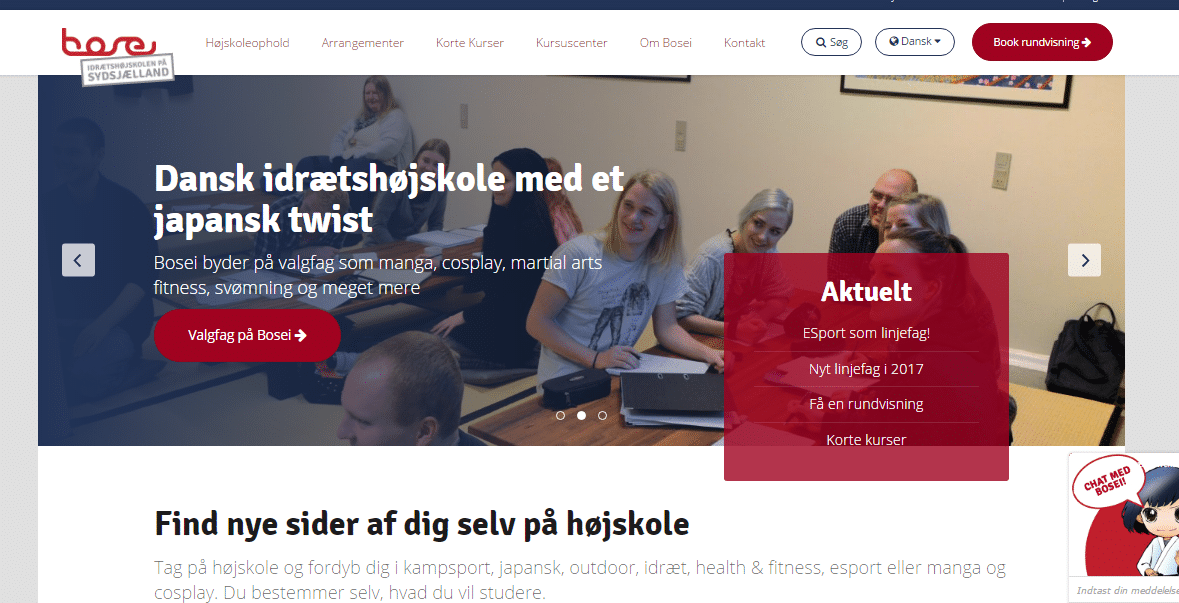Screen dimensions: 1179x603
Task: Open the Arrangementer menu item
Action: 362,43
